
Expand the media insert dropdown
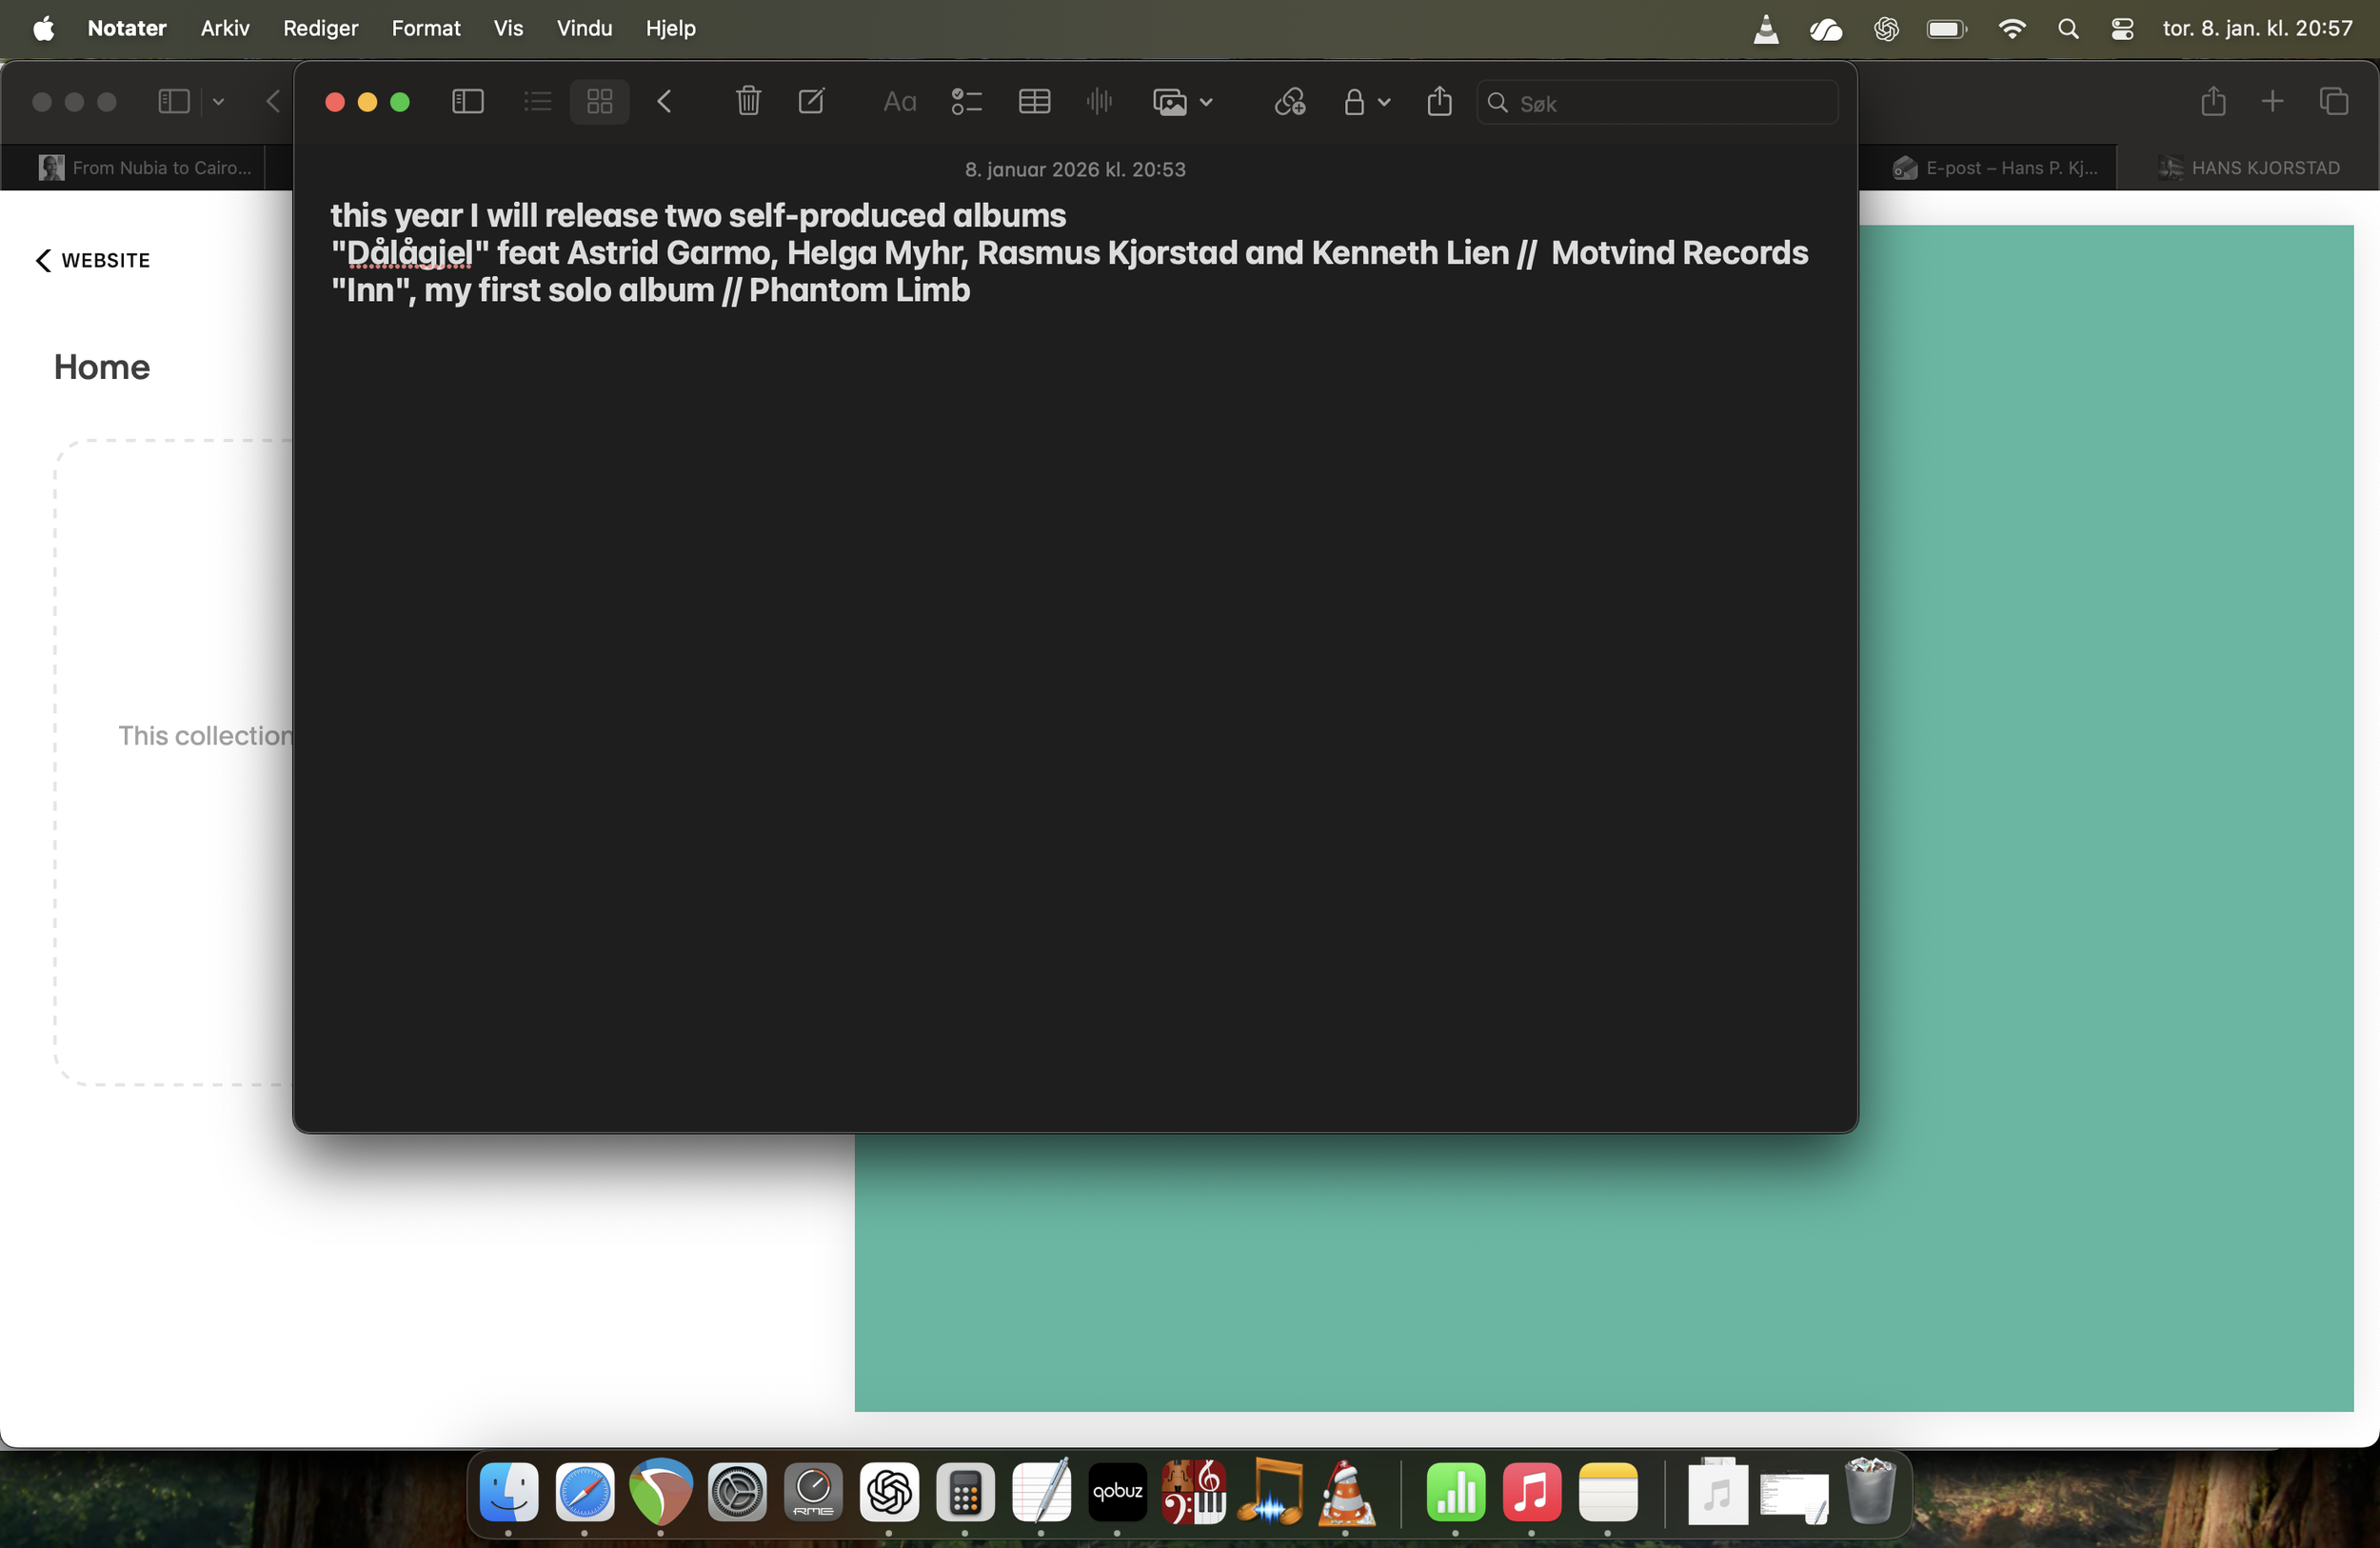(x=1206, y=102)
